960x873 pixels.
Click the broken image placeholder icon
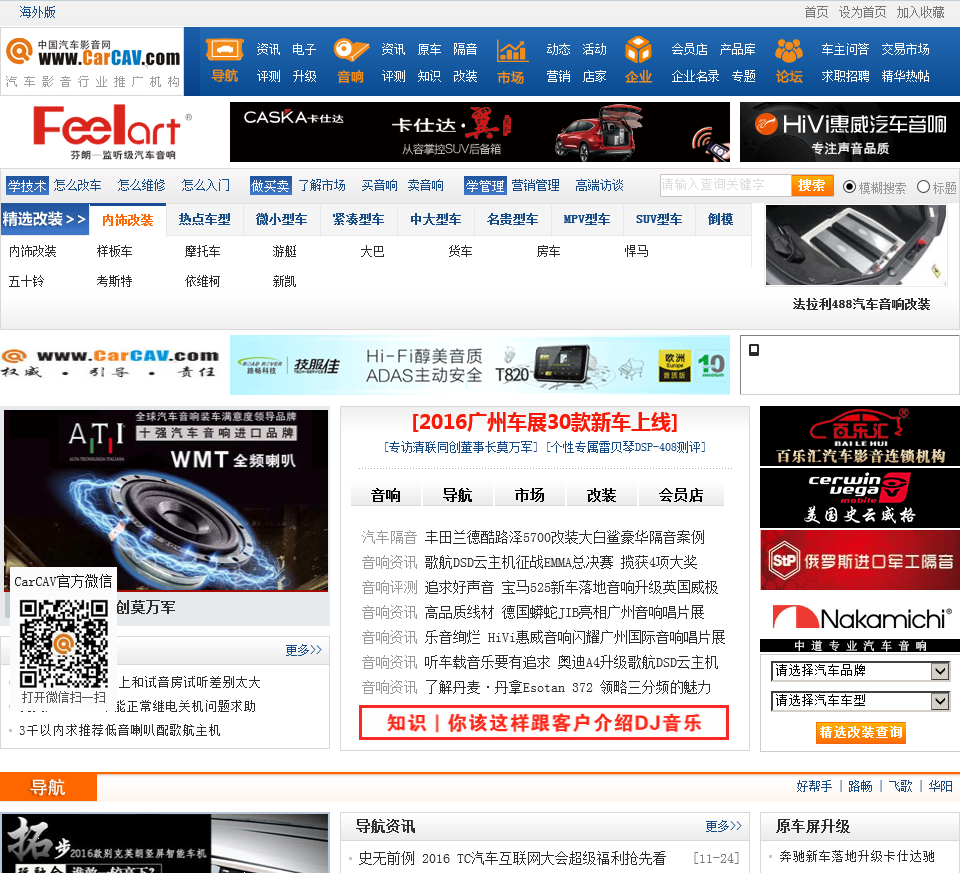coord(754,350)
